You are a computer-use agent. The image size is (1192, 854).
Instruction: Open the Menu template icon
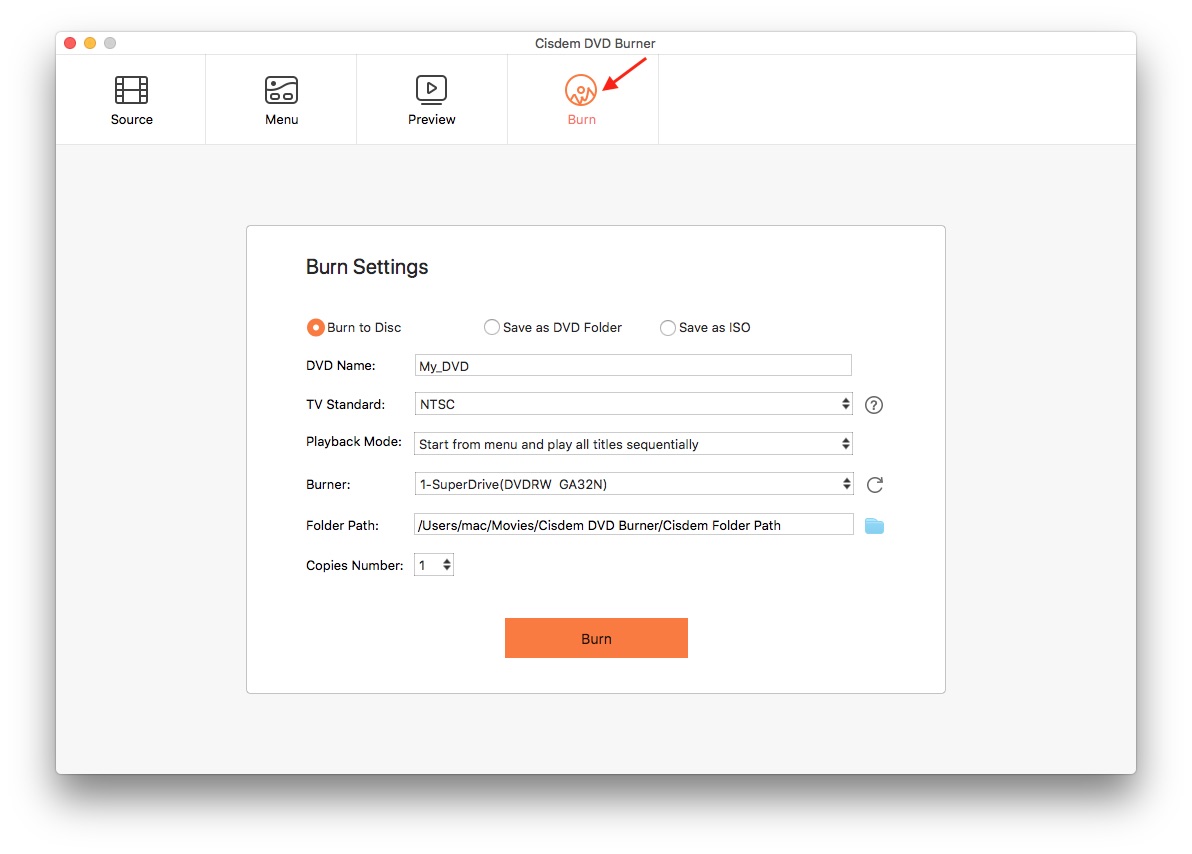tap(281, 90)
